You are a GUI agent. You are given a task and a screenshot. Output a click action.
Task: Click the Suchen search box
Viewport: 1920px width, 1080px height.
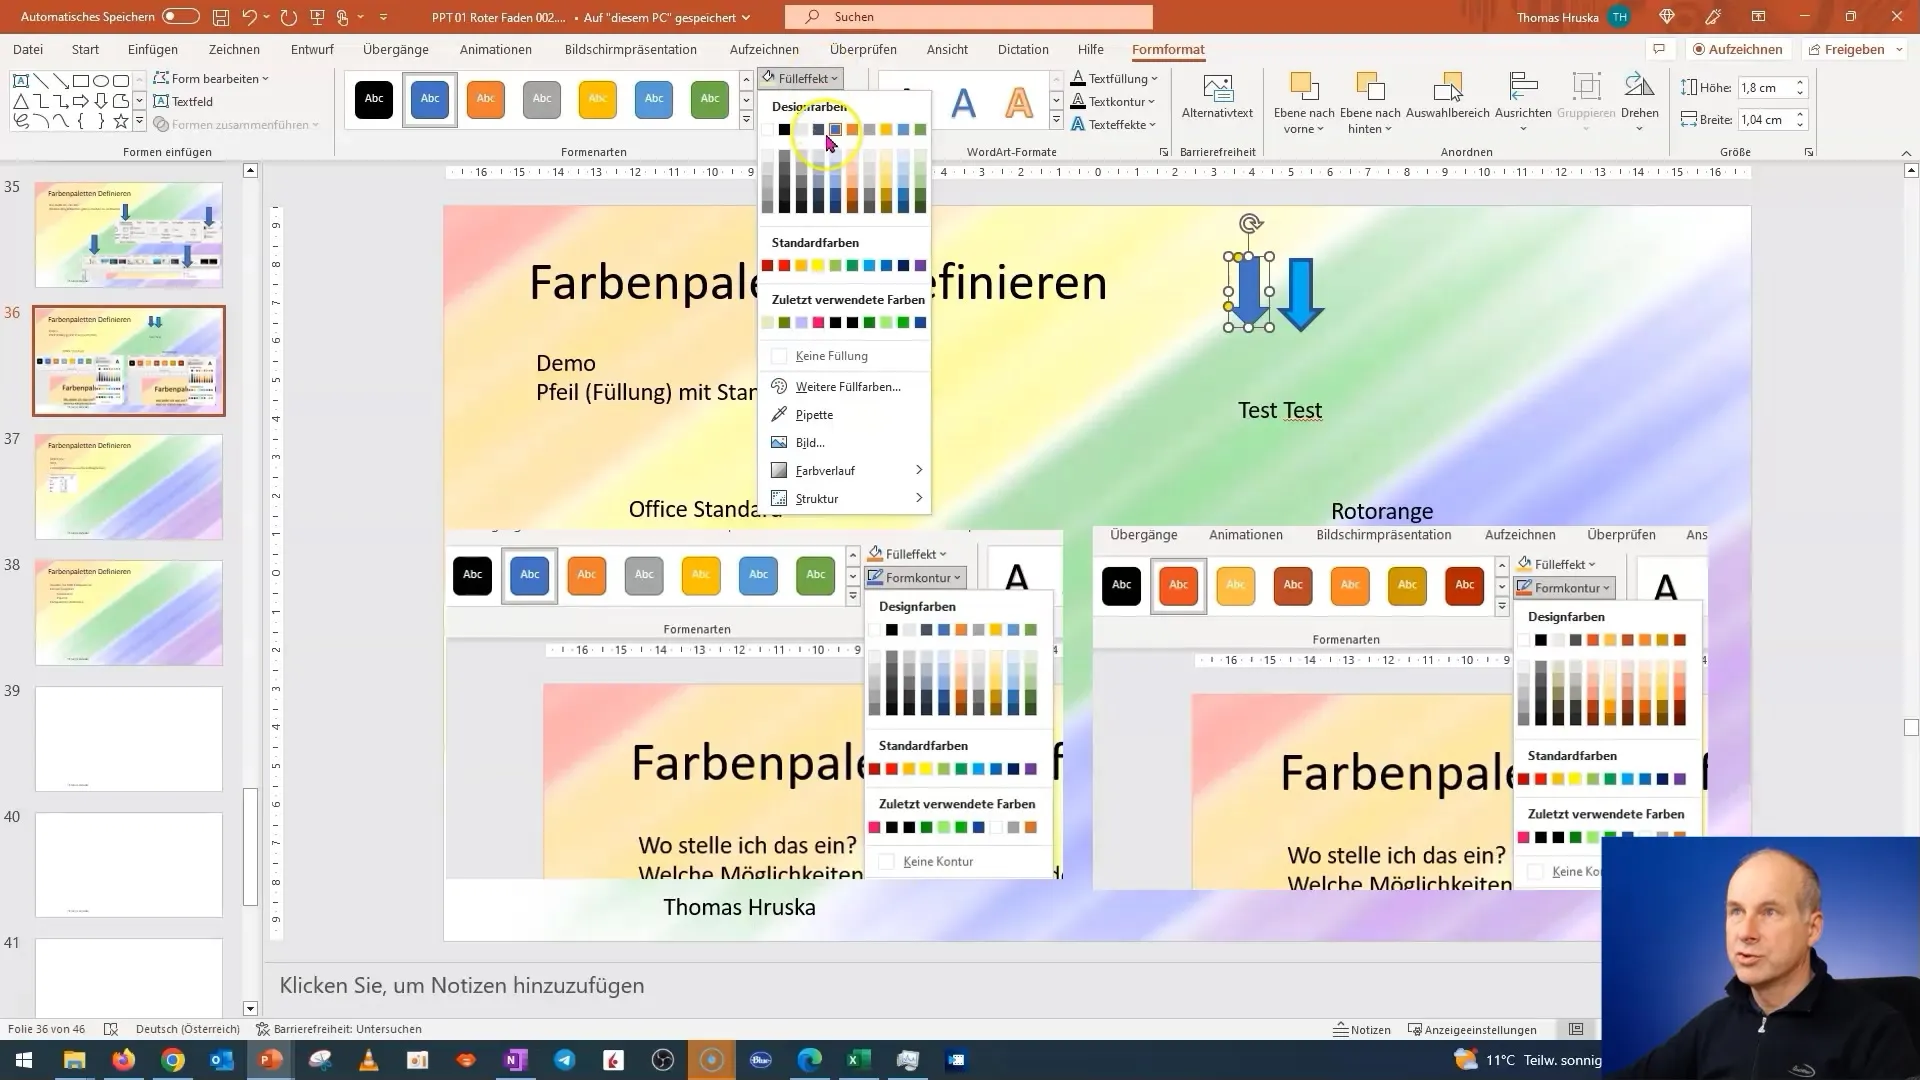point(969,17)
